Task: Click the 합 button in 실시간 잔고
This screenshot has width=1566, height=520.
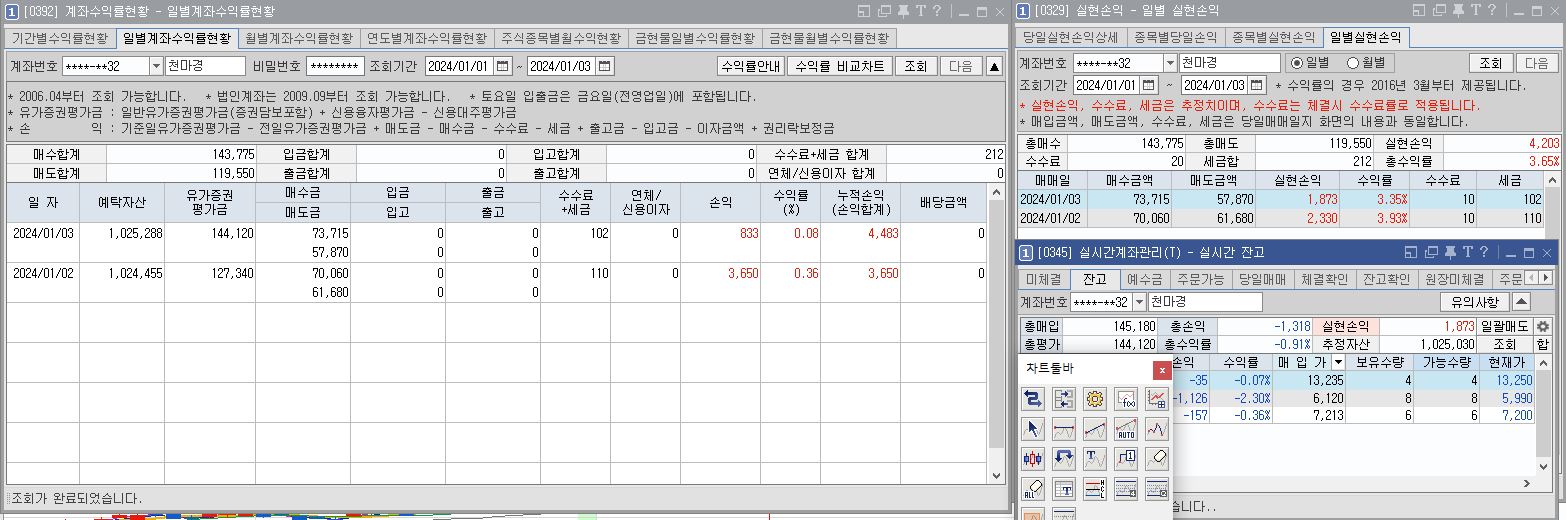Action: click(x=1543, y=344)
